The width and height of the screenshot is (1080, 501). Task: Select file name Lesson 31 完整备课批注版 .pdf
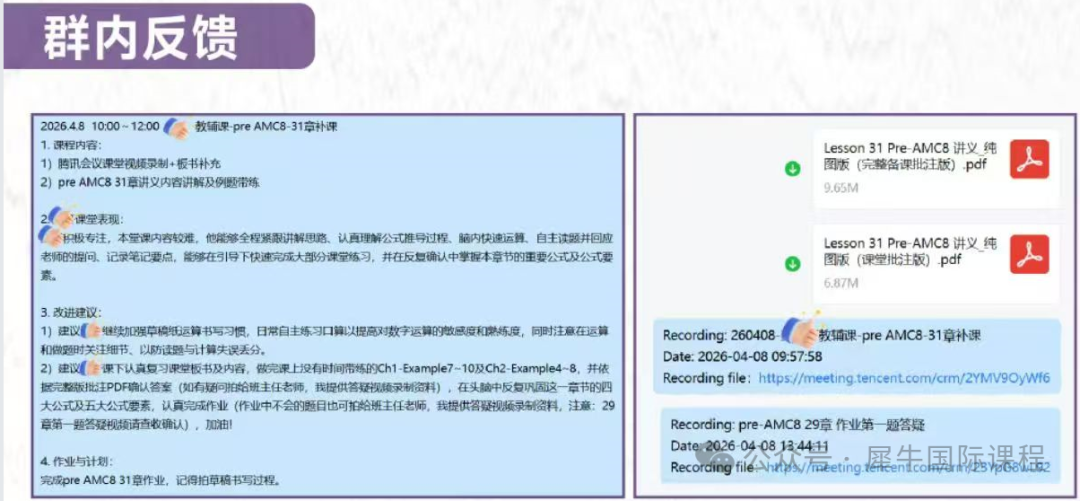click(910, 157)
